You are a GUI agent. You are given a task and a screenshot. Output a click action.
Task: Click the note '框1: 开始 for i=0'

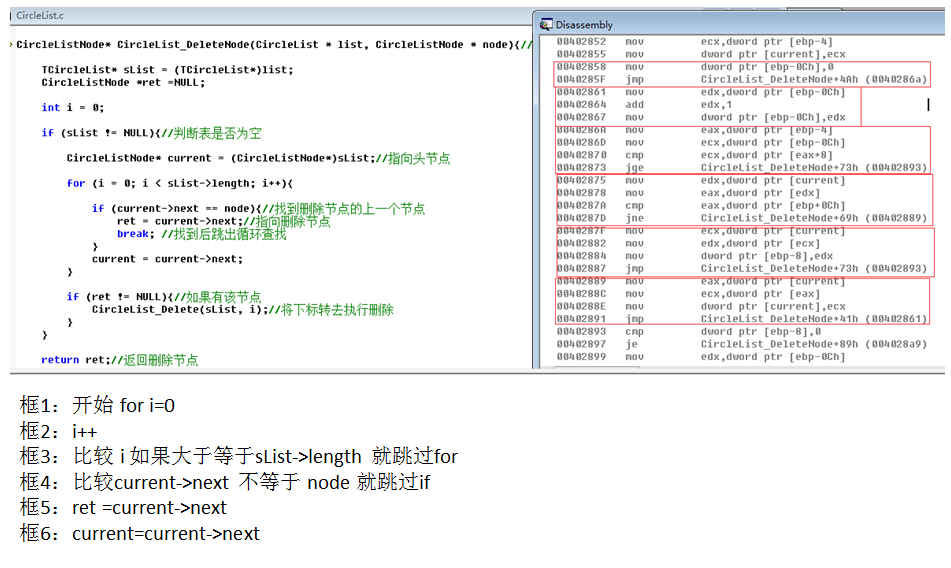[x=97, y=405]
